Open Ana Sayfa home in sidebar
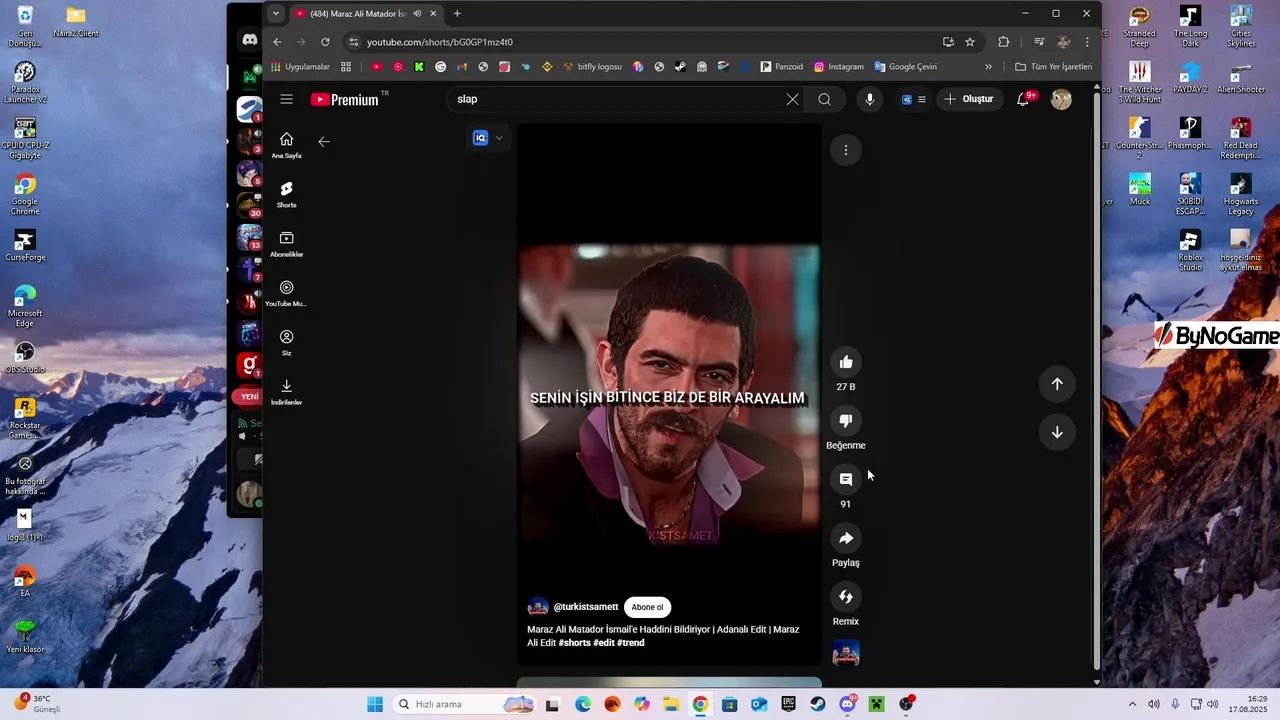The width and height of the screenshot is (1280, 720). [x=287, y=145]
